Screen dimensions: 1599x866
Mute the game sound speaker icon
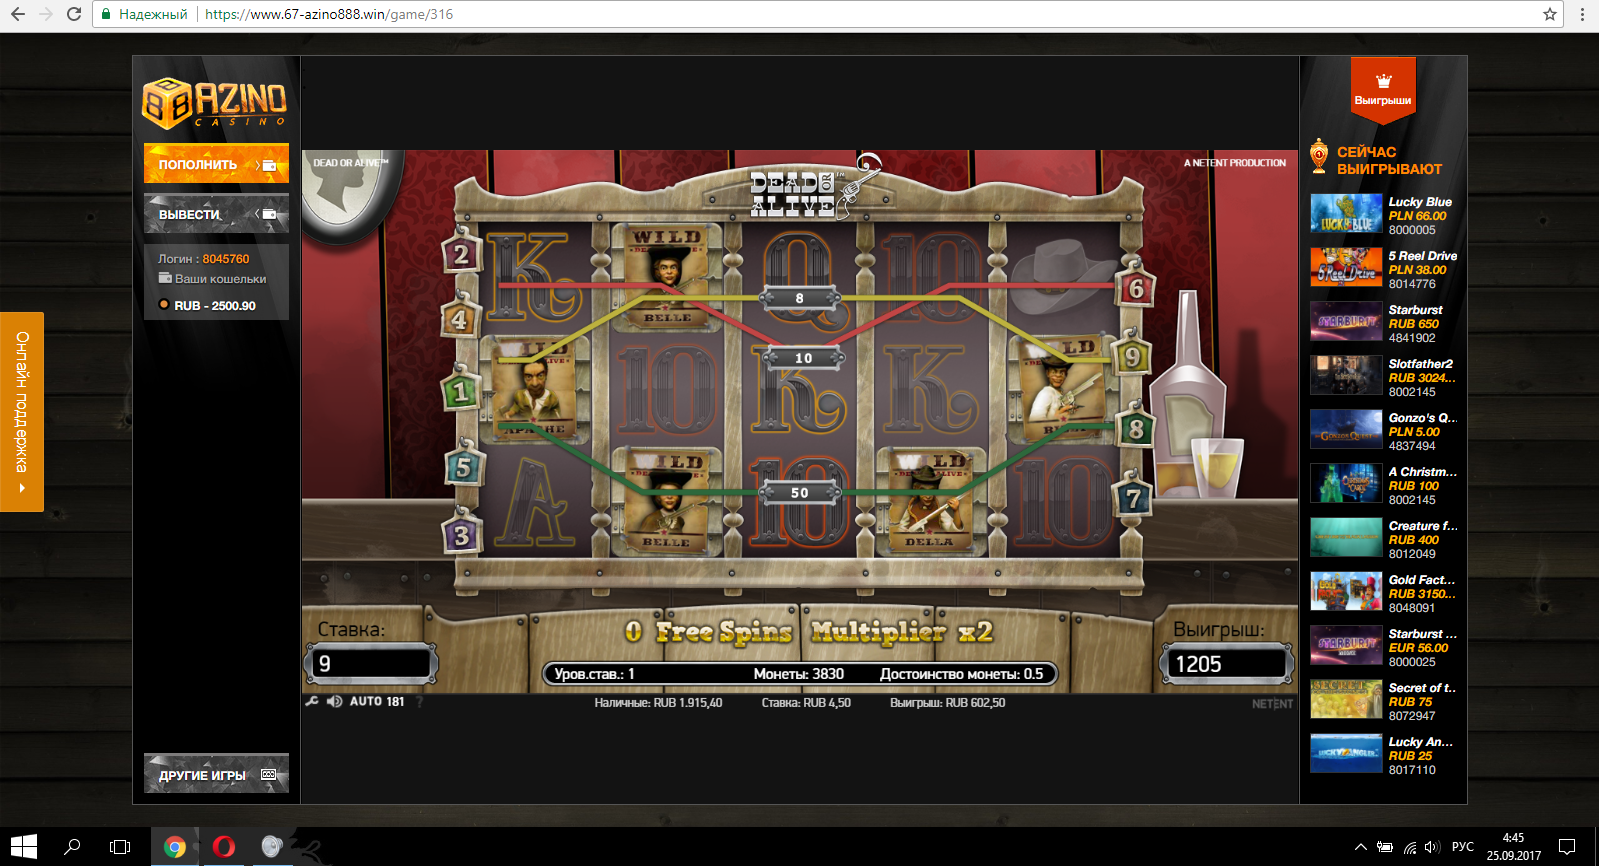tap(335, 702)
